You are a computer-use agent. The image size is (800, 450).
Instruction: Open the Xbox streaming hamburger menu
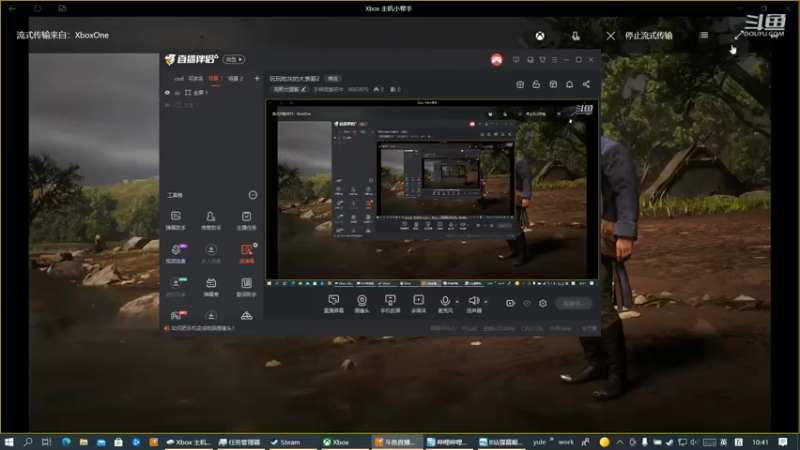[x=704, y=35]
